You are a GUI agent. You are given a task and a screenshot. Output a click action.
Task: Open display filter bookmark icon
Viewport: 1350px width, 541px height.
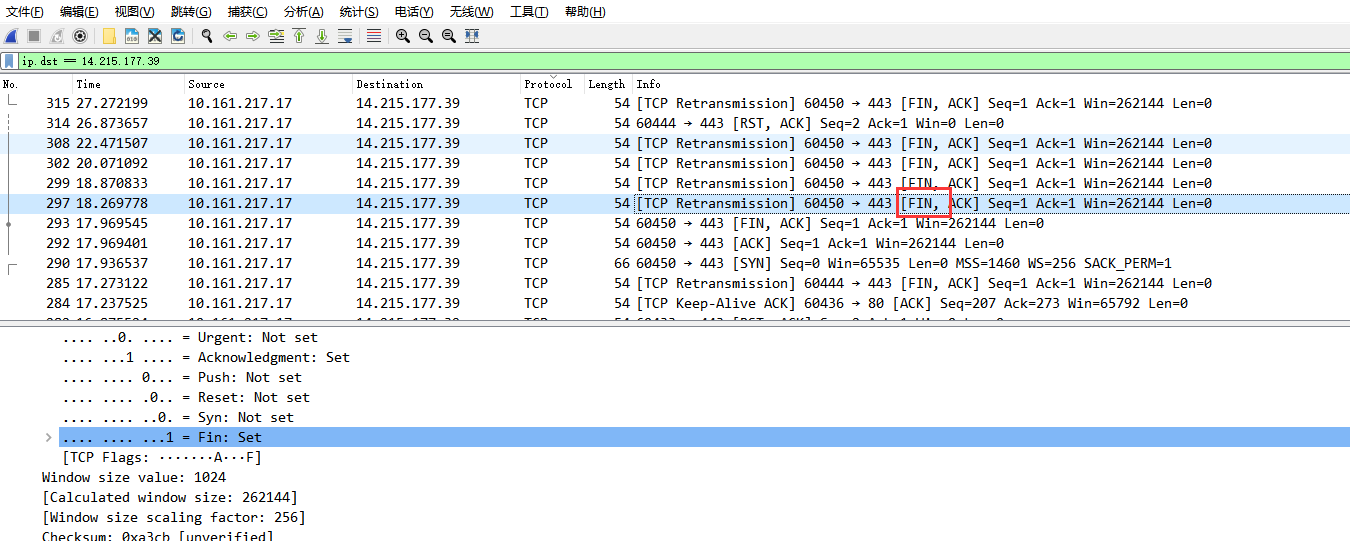(9, 61)
